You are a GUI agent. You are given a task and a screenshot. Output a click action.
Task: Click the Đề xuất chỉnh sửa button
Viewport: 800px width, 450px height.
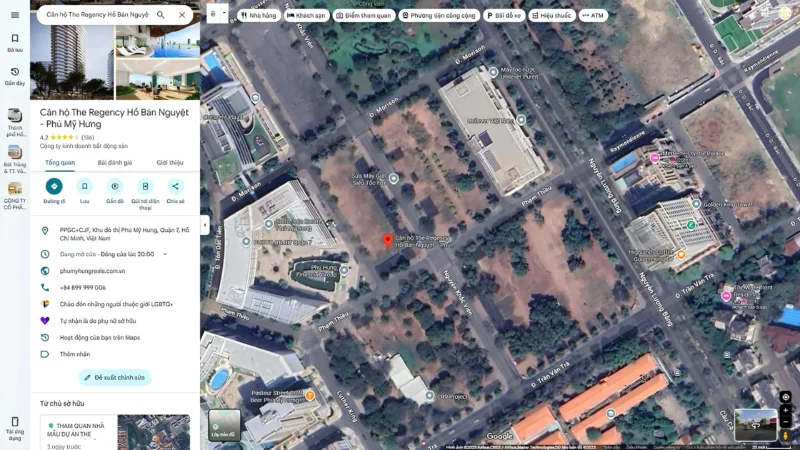tap(115, 377)
